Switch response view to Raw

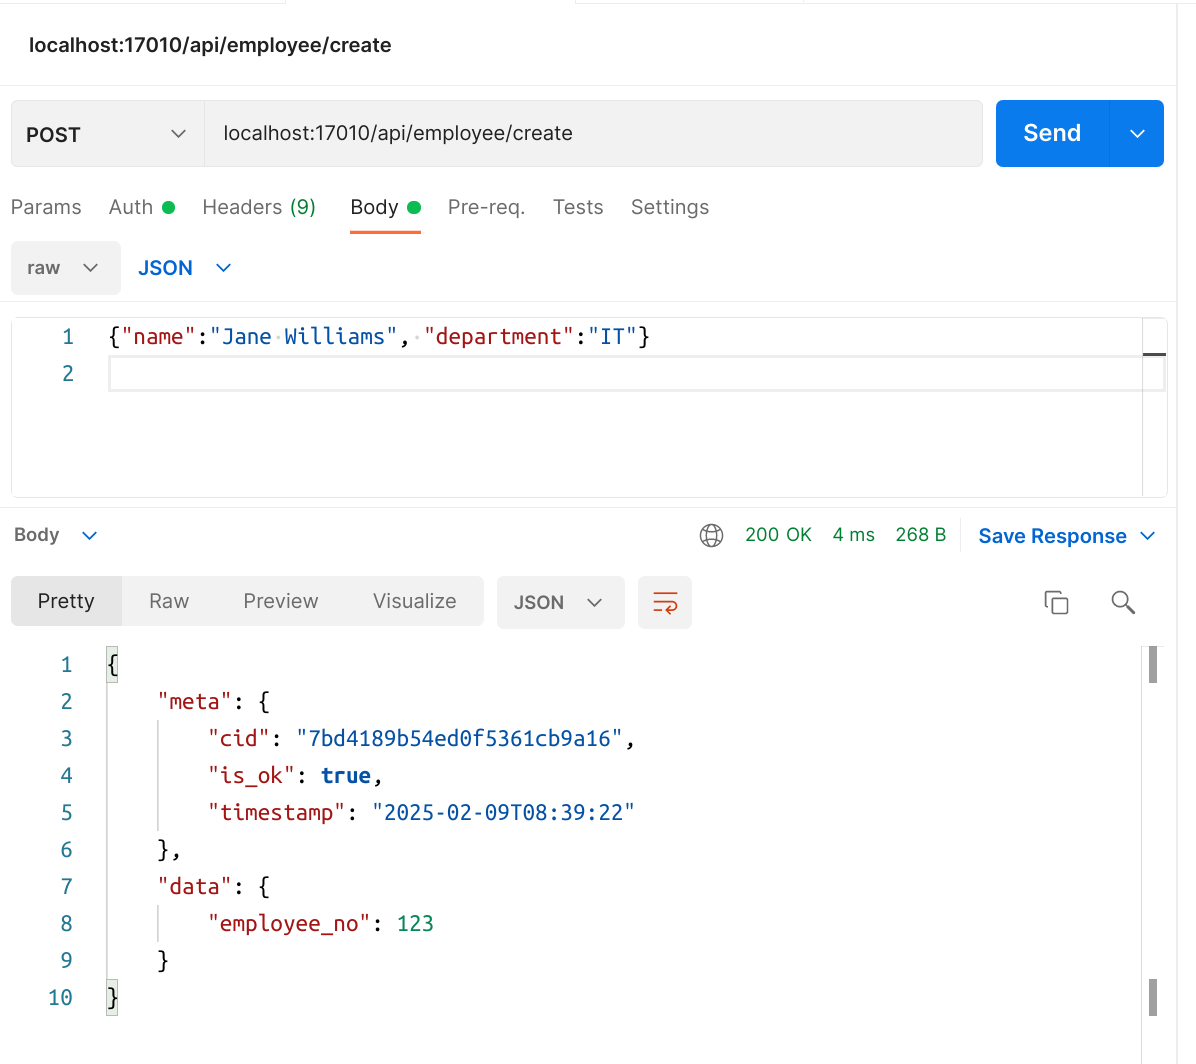(169, 601)
